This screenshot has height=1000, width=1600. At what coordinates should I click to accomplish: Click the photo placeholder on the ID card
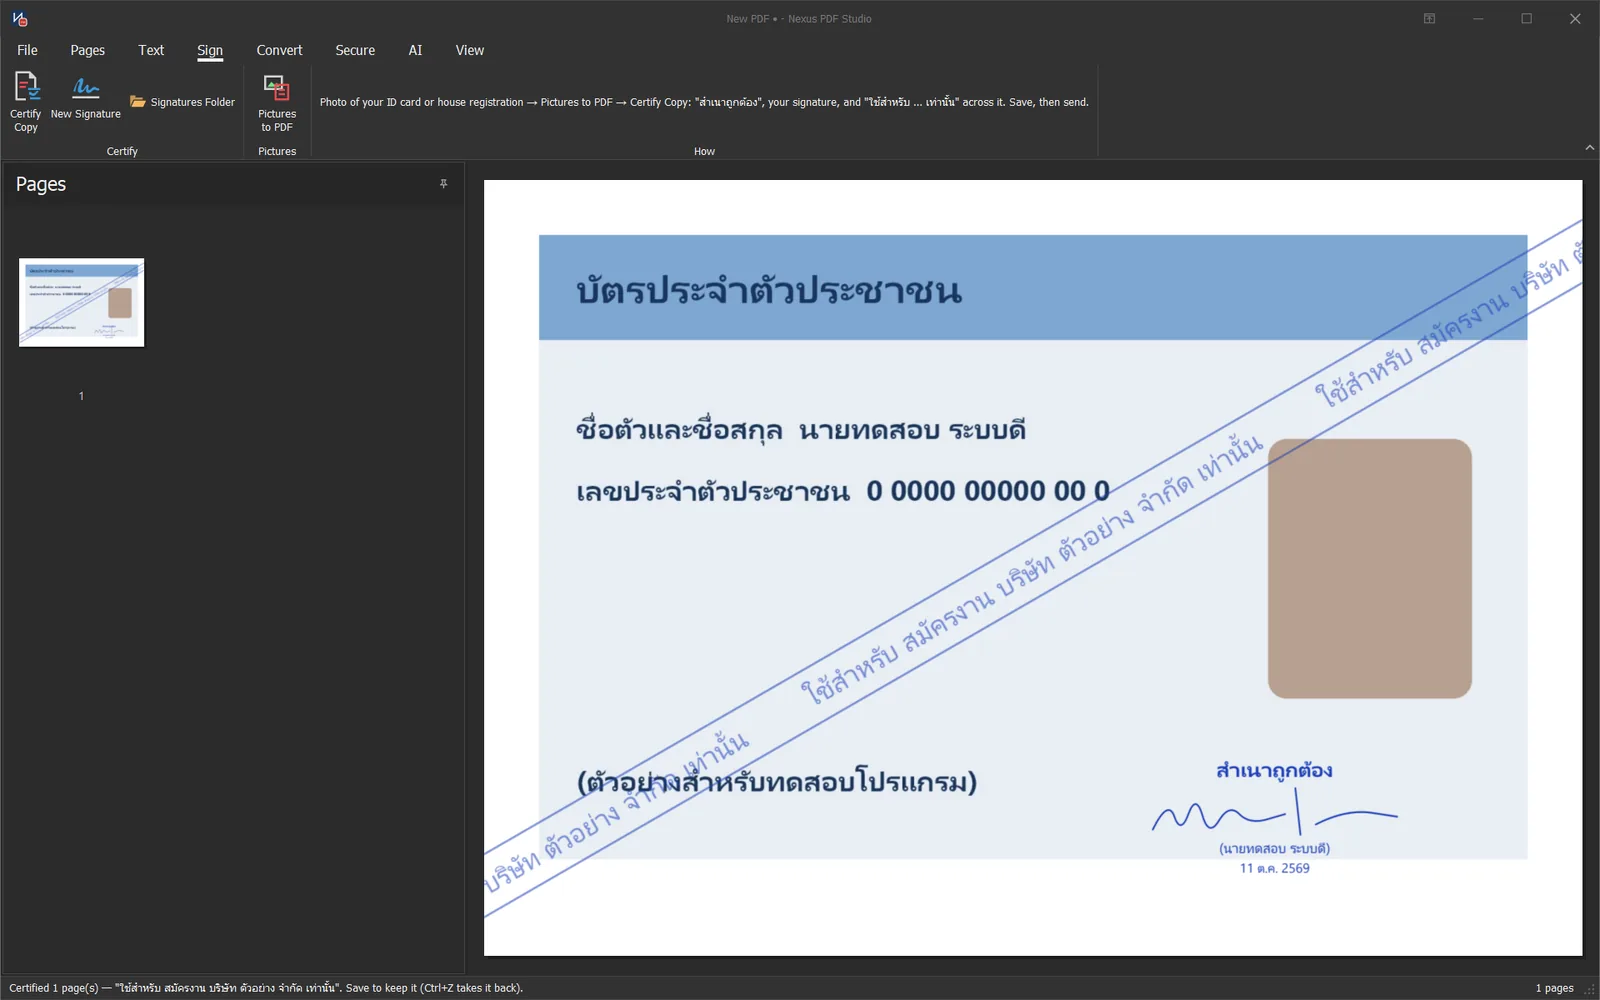tap(1370, 568)
